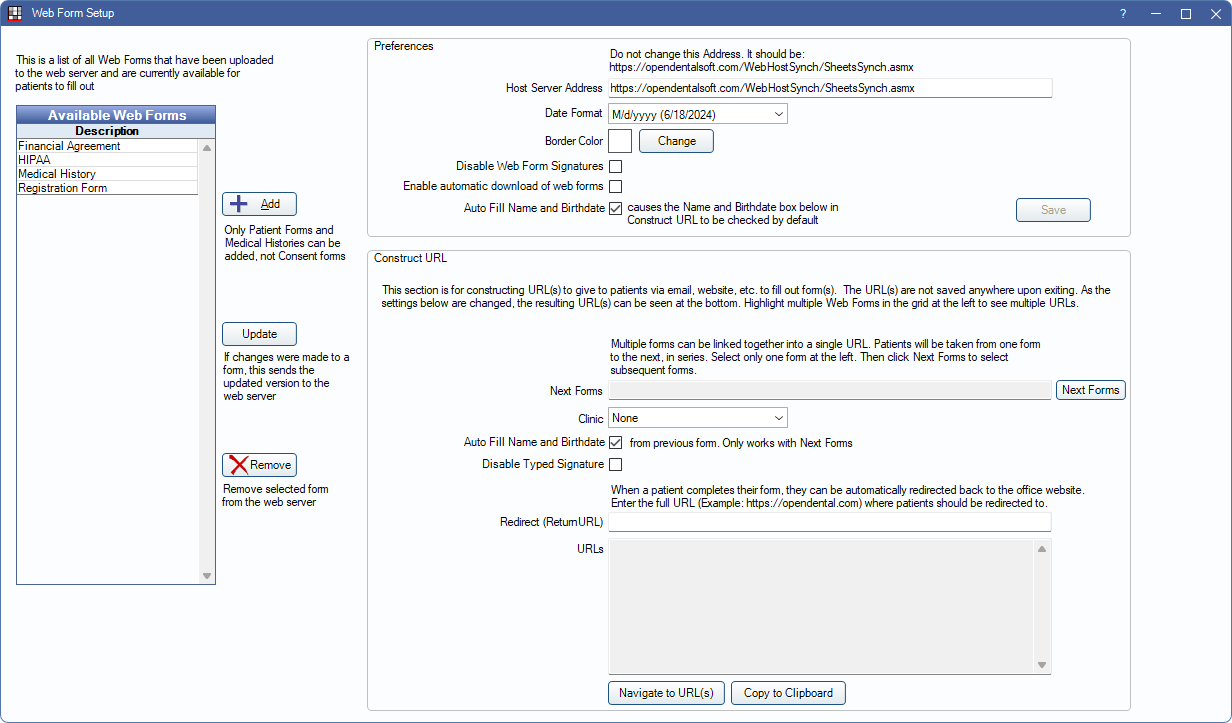1232x723 pixels.
Task: Click Copy to Clipboard button
Action: pos(788,693)
